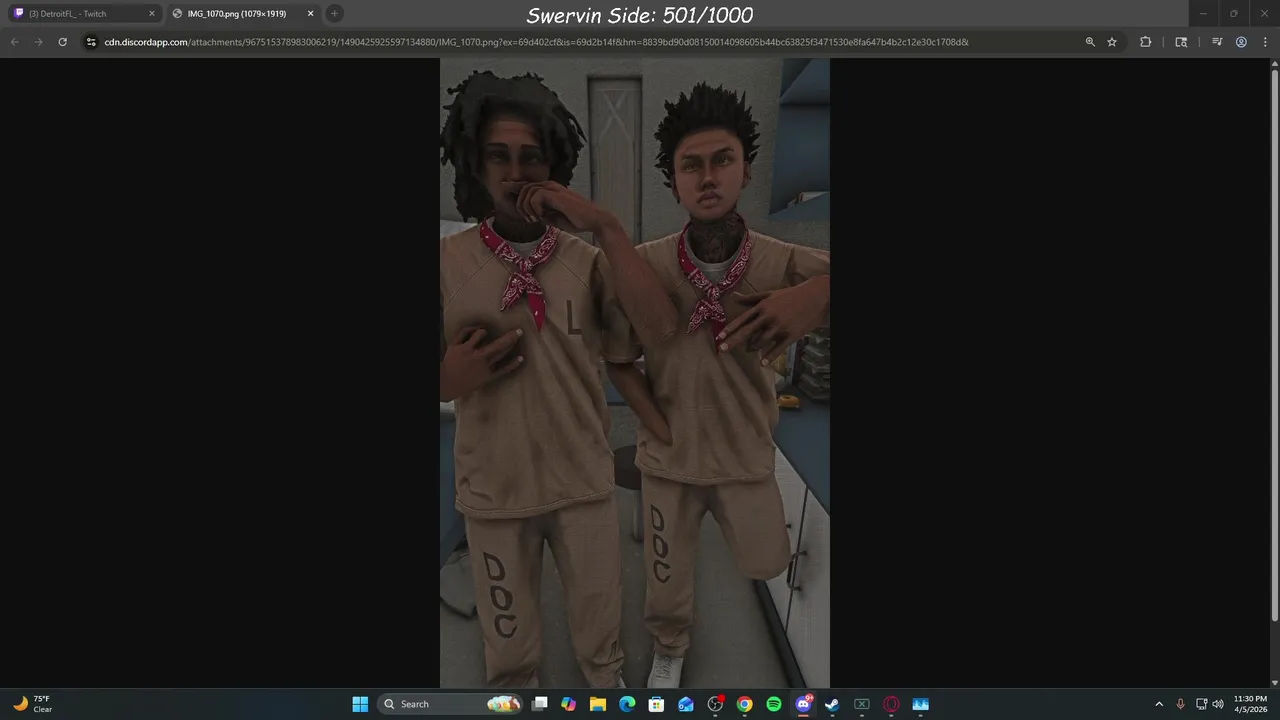Switch to the DetroitFL_ - Twitch tab
This screenshot has width=1280, height=720.
[85, 14]
